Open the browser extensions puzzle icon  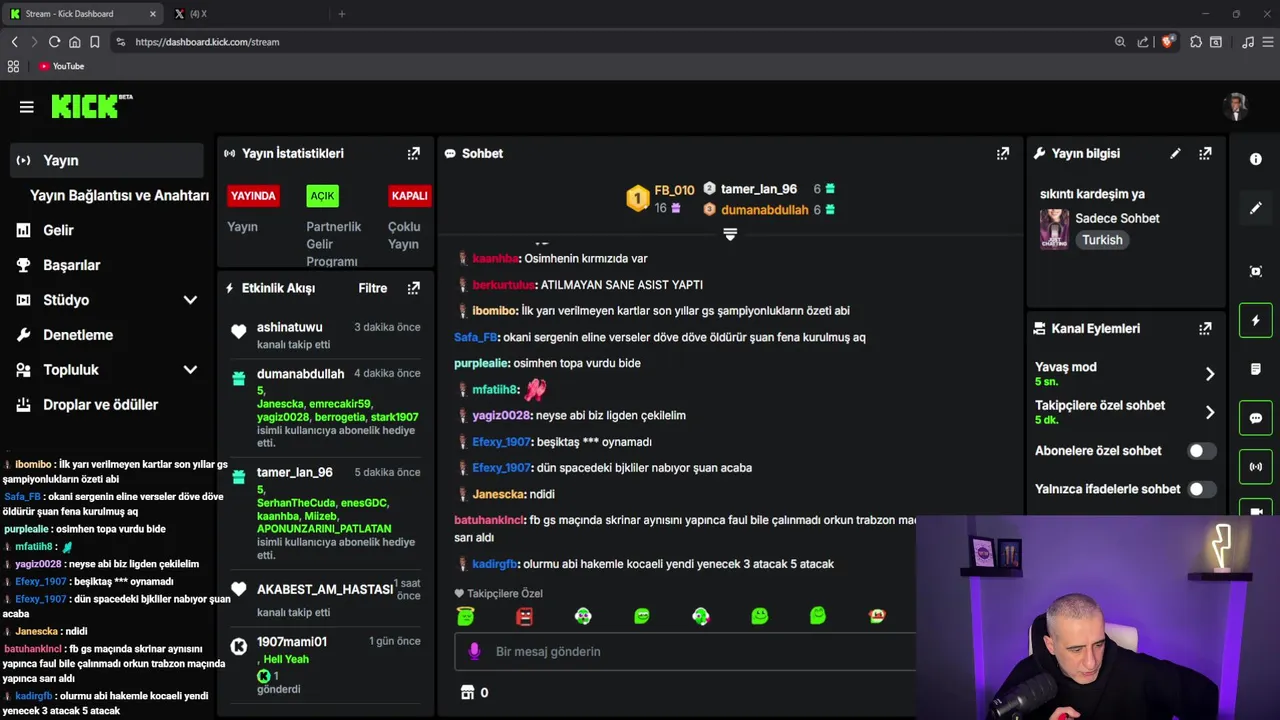click(1196, 42)
